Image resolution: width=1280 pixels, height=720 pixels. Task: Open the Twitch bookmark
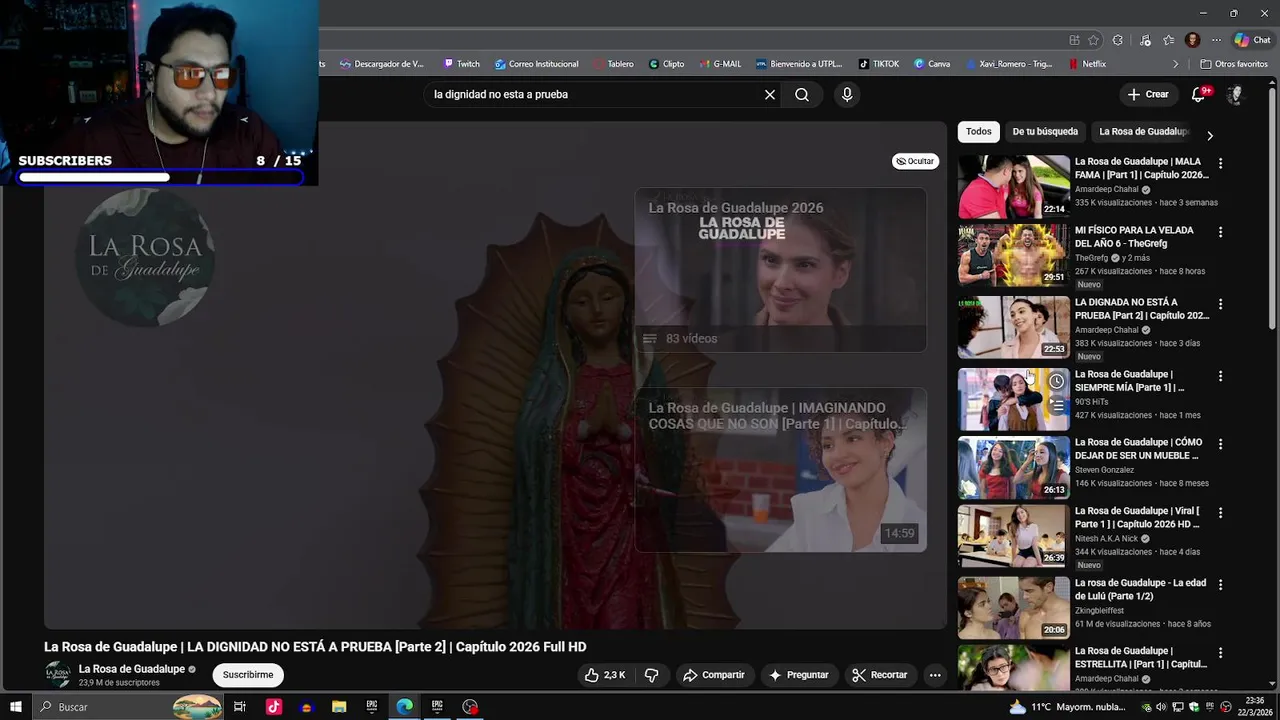pos(461,64)
